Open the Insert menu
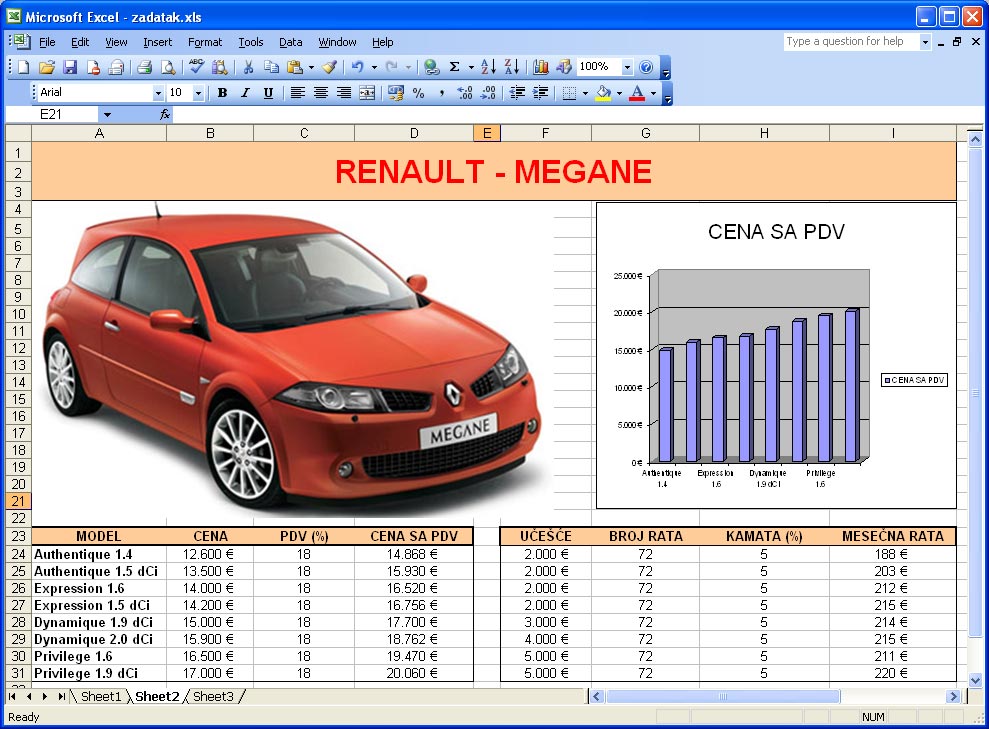989x729 pixels. [x=157, y=42]
